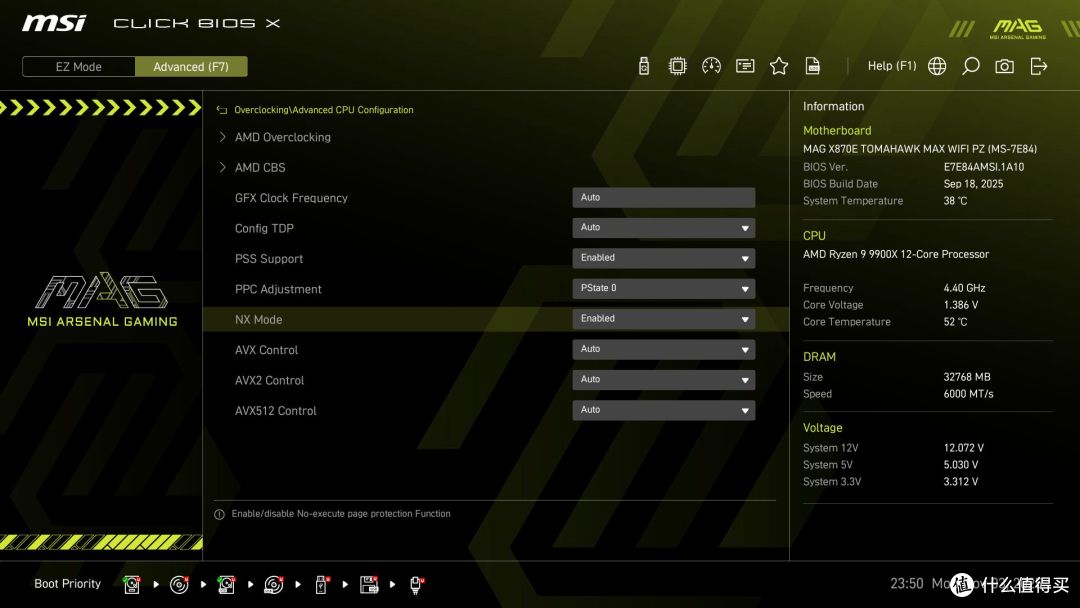The height and width of the screenshot is (608, 1080).
Task: Open the AVX Control dropdown
Action: click(x=663, y=349)
